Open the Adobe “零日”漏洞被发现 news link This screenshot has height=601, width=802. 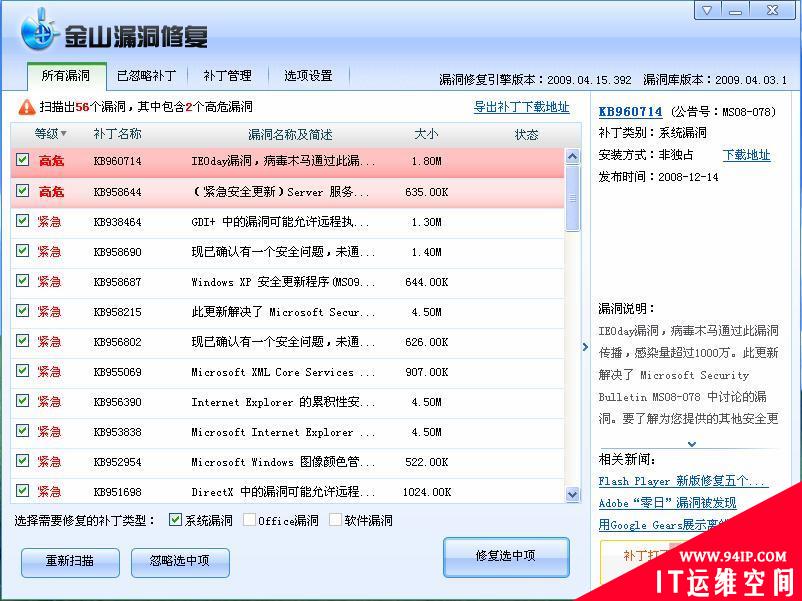(667, 503)
